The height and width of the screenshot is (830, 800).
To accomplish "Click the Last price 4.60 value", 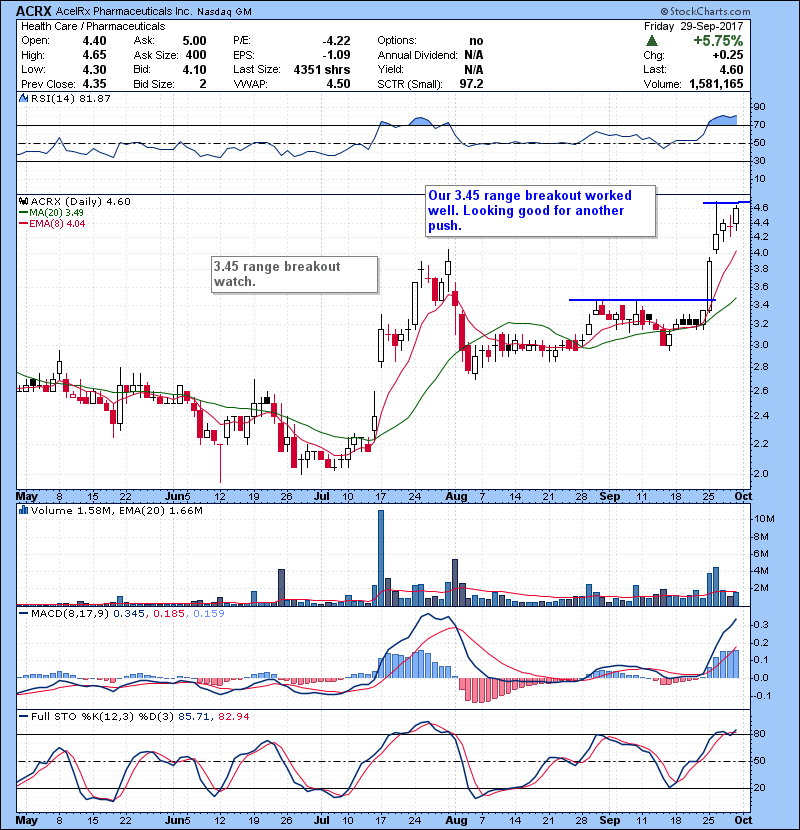I will (x=731, y=69).
